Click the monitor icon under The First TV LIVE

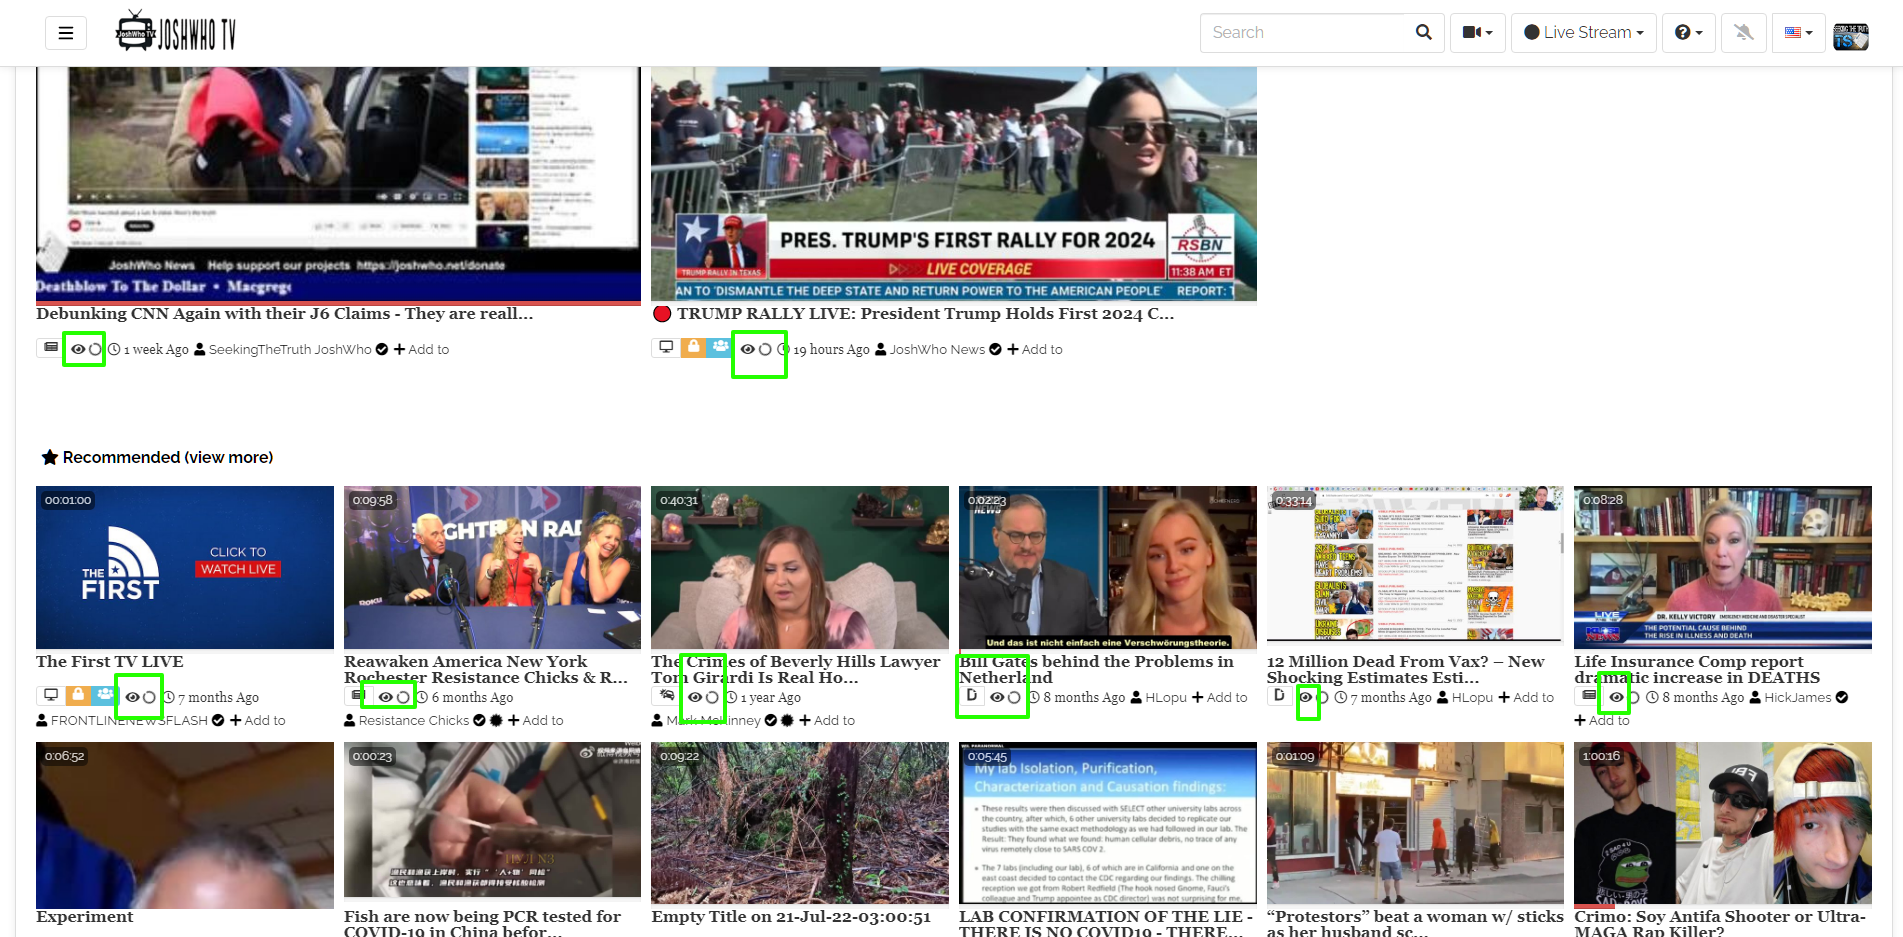coord(51,694)
